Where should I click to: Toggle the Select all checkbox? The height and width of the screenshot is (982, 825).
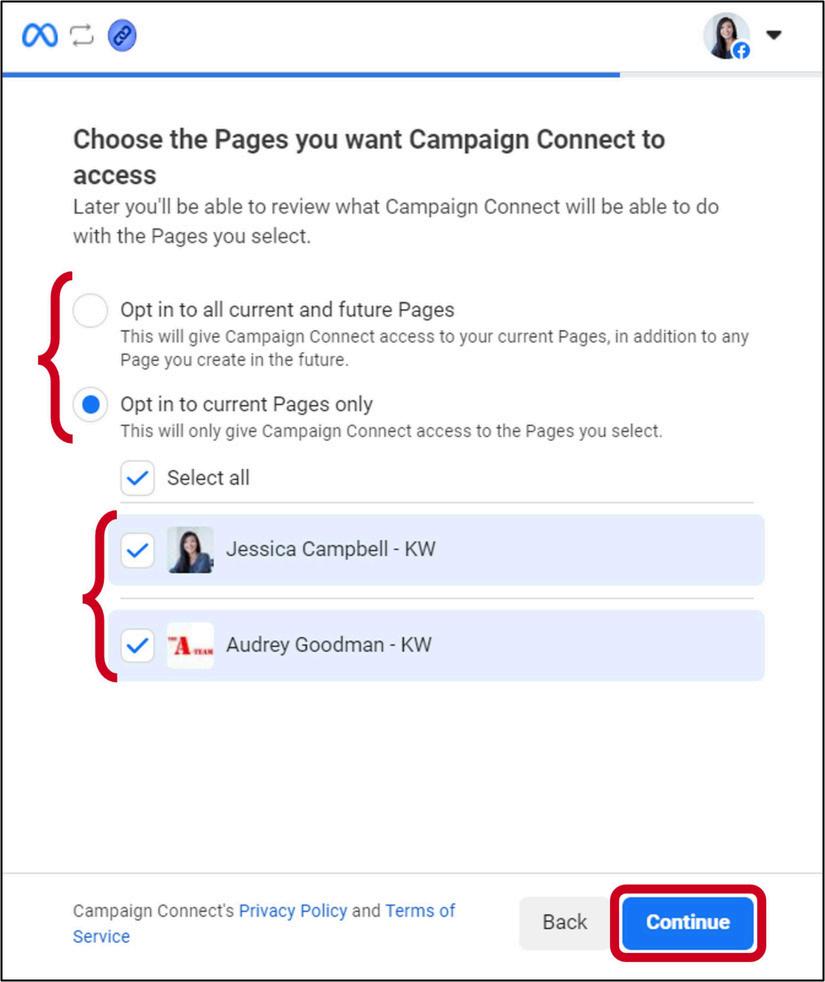pos(137,478)
